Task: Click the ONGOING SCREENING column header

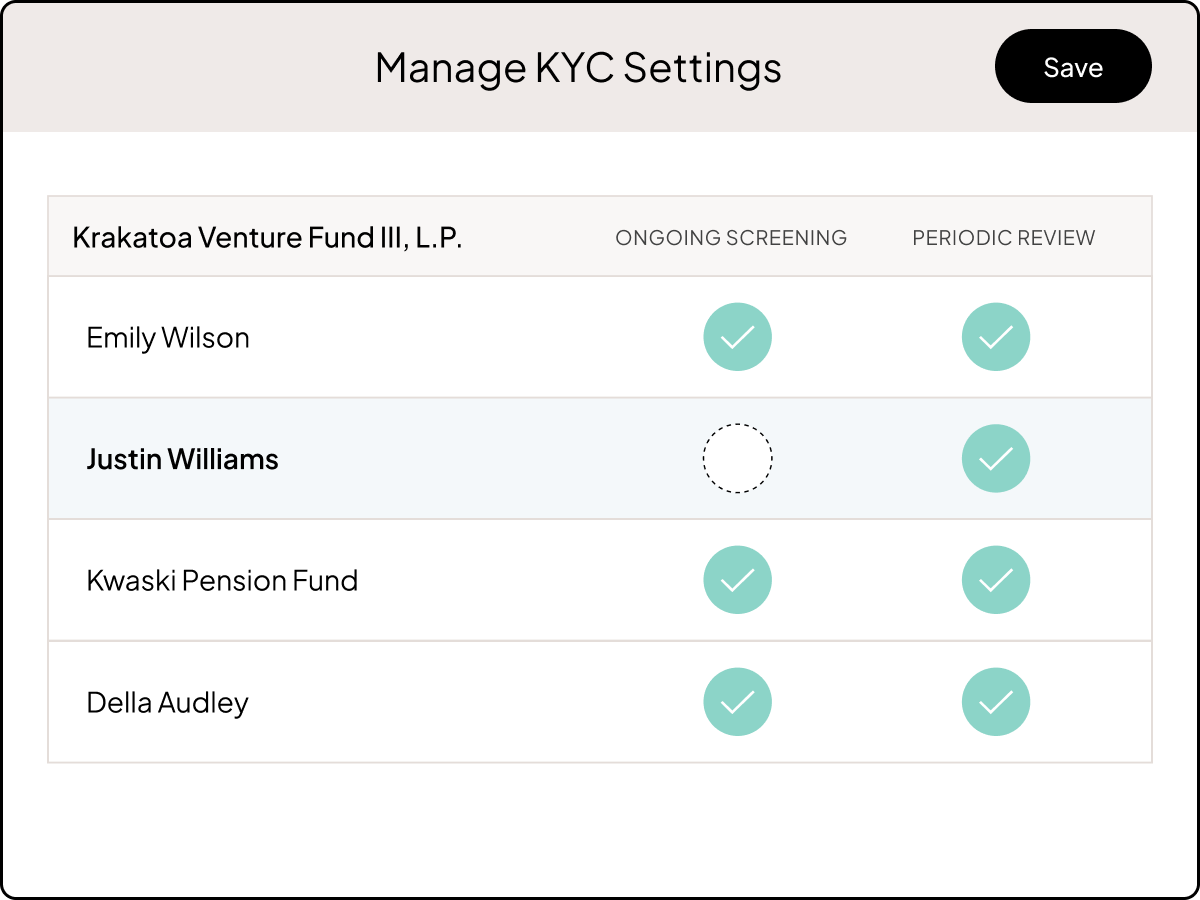Action: click(731, 238)
